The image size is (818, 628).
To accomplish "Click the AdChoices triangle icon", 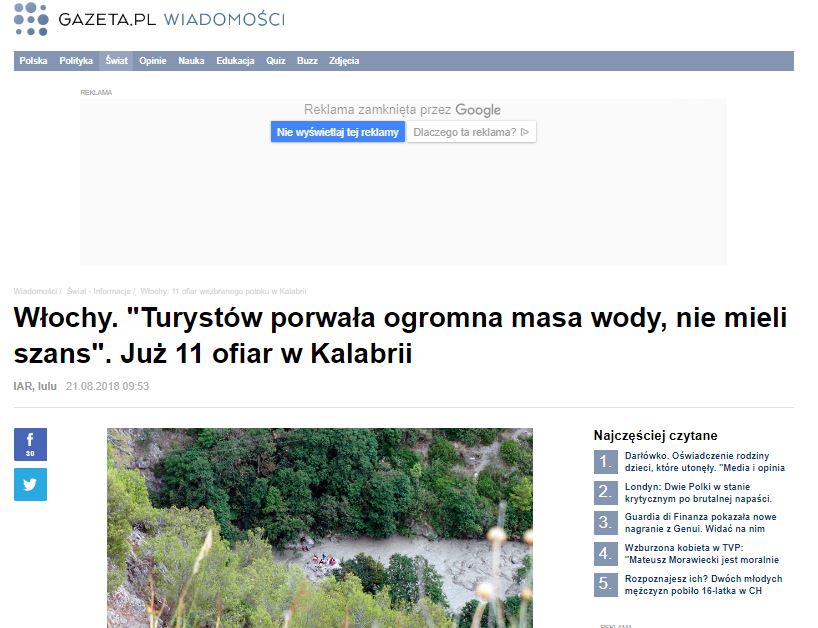I will point(525,132).
